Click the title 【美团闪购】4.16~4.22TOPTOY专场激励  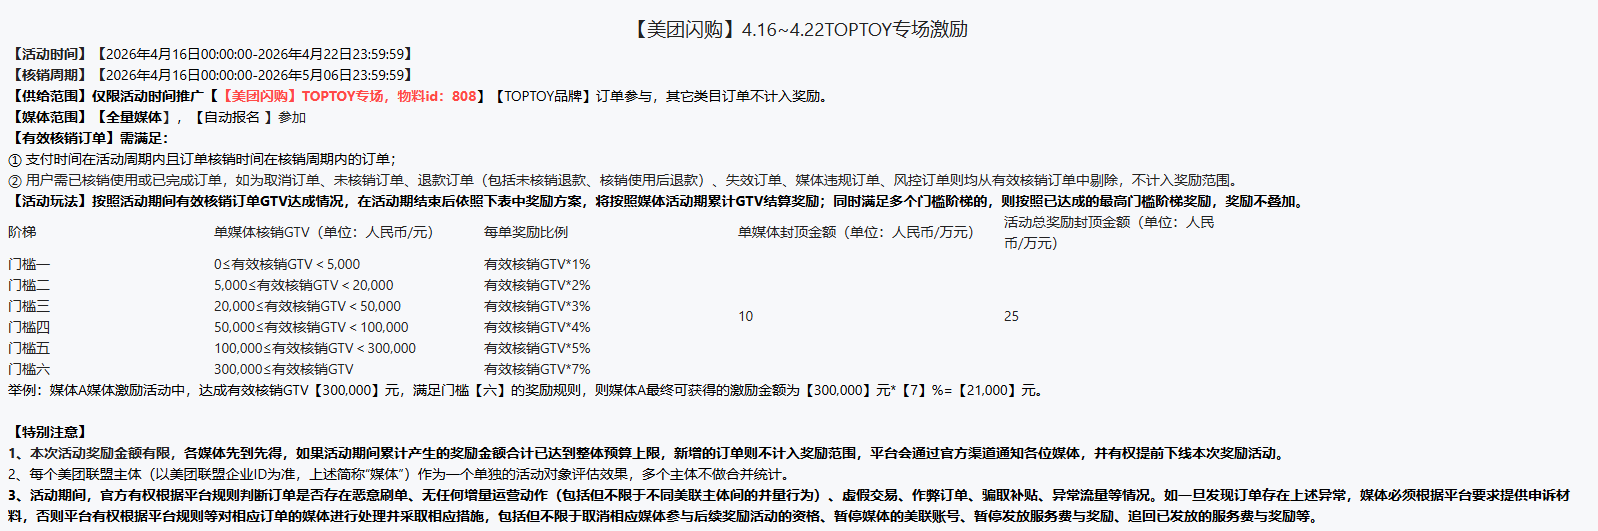pos(798,29)
